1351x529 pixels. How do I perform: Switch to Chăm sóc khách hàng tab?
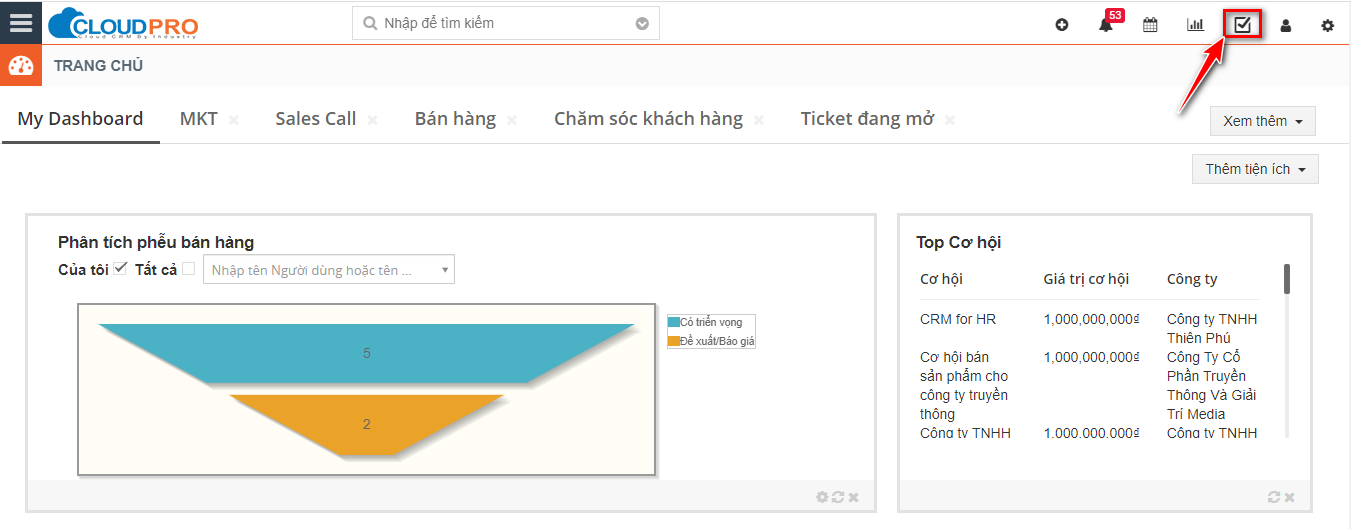click(648, 119)
